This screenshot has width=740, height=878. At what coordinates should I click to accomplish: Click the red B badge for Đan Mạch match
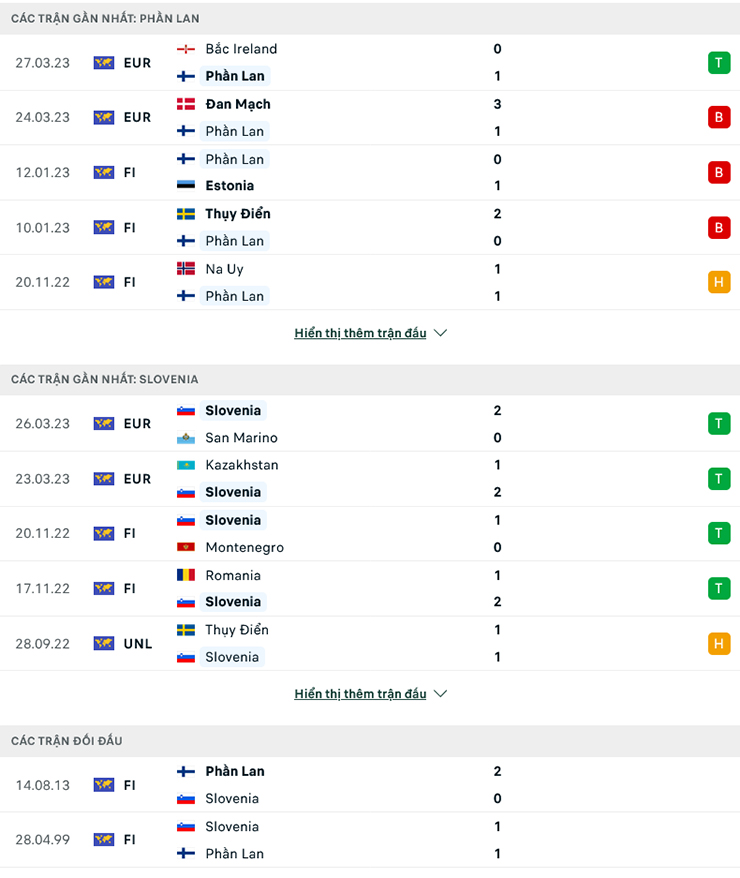[x=719, y=117]
